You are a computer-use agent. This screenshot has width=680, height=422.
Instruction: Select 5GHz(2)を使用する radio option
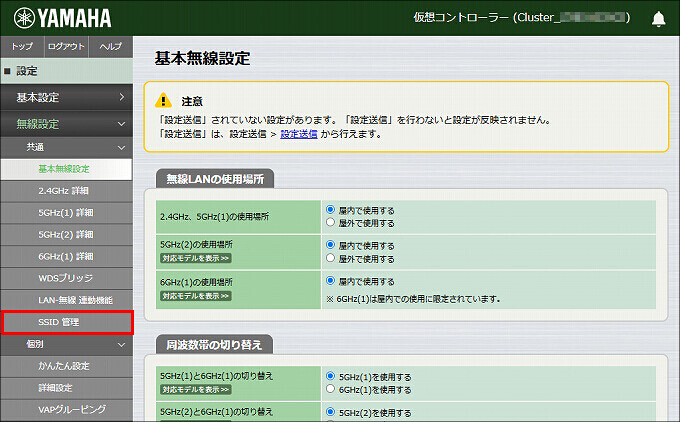click(330, 412)
